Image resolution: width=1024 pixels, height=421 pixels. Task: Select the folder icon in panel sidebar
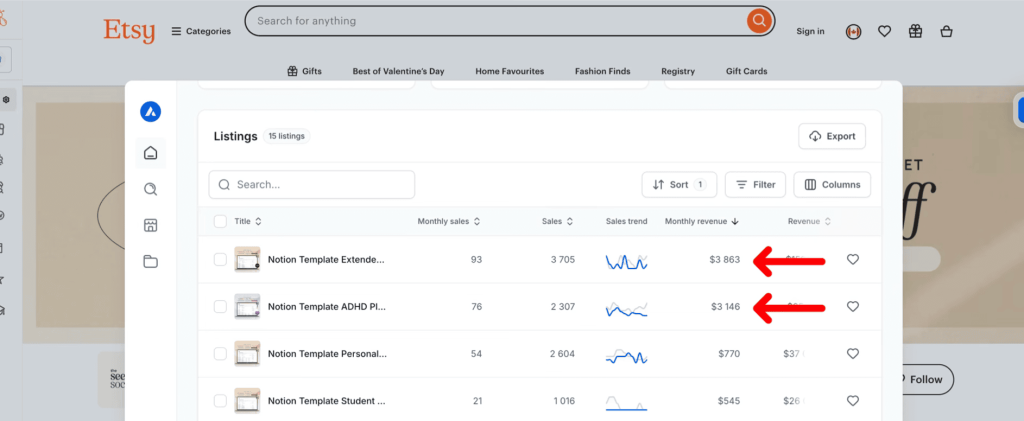151,262
